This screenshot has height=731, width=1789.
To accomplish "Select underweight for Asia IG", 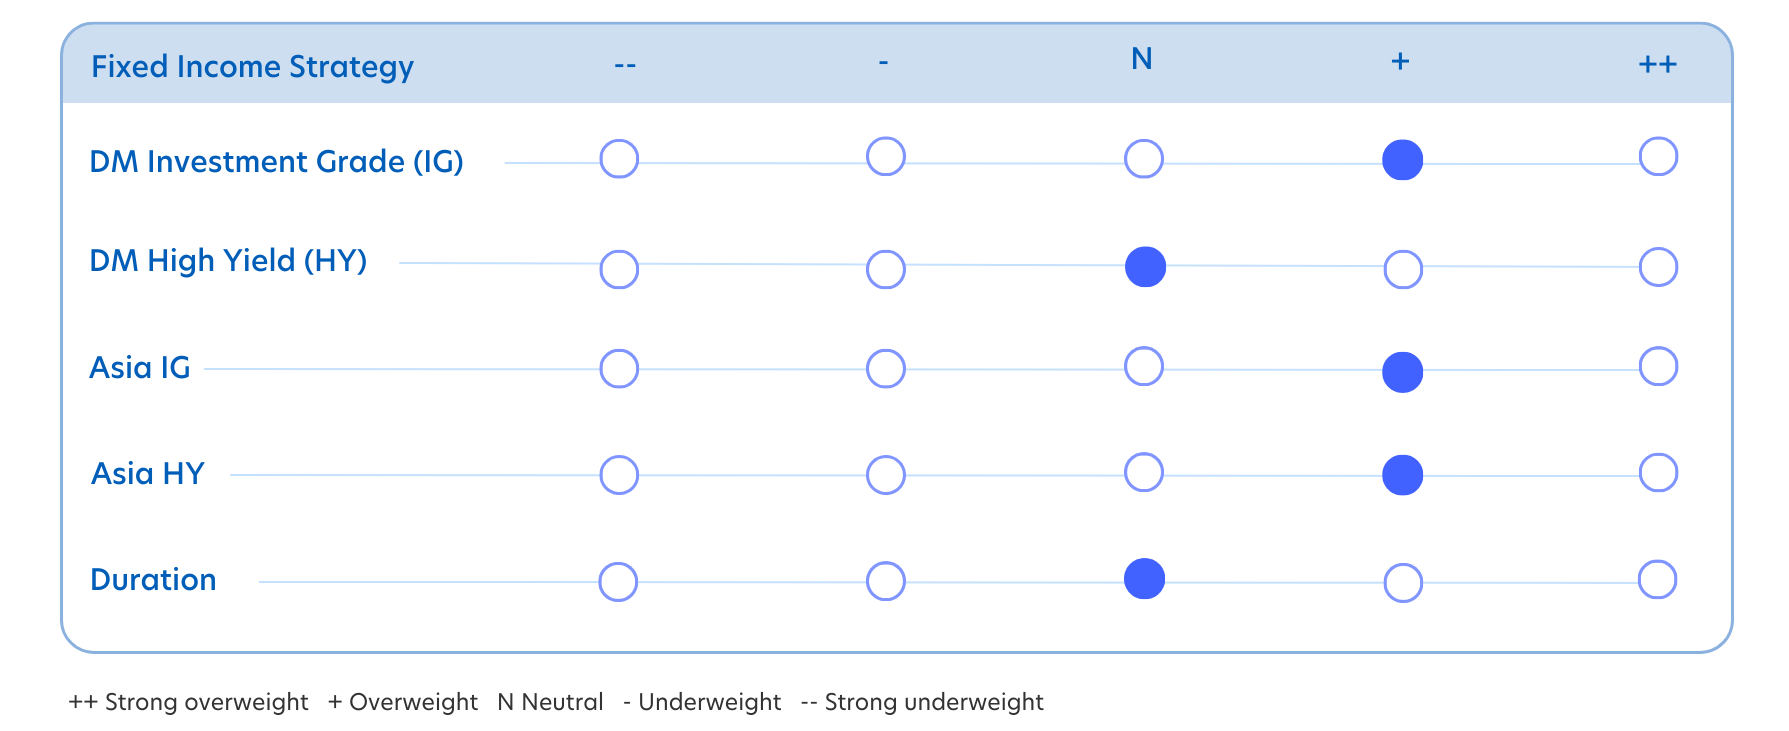I will tap(885, 368).
